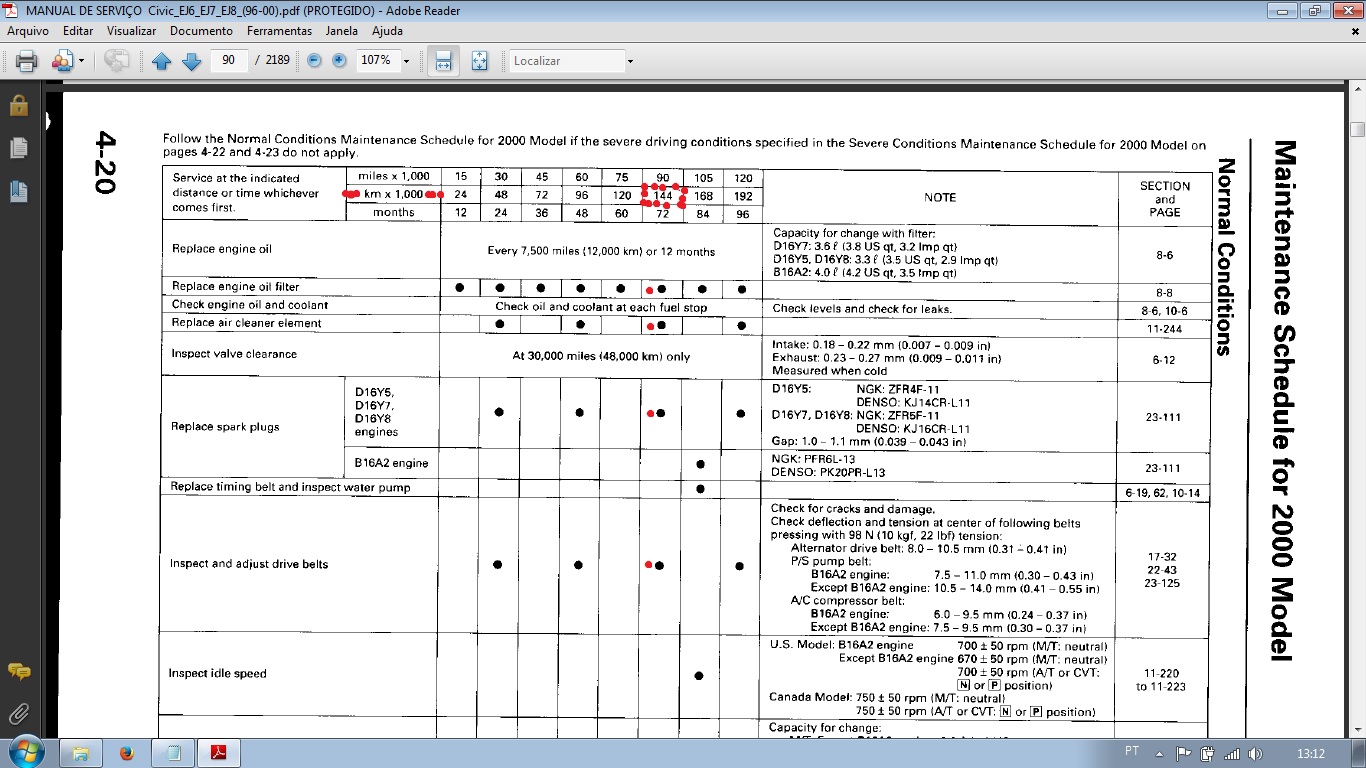Open Windows Explorer from taskbar
This screenshot has width=1366, height=768.
click(x=81, y=752)
